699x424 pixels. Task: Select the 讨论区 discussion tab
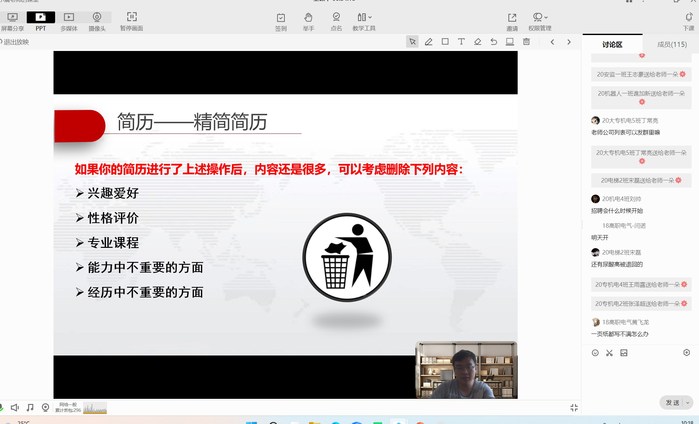[x=612, y=45]
